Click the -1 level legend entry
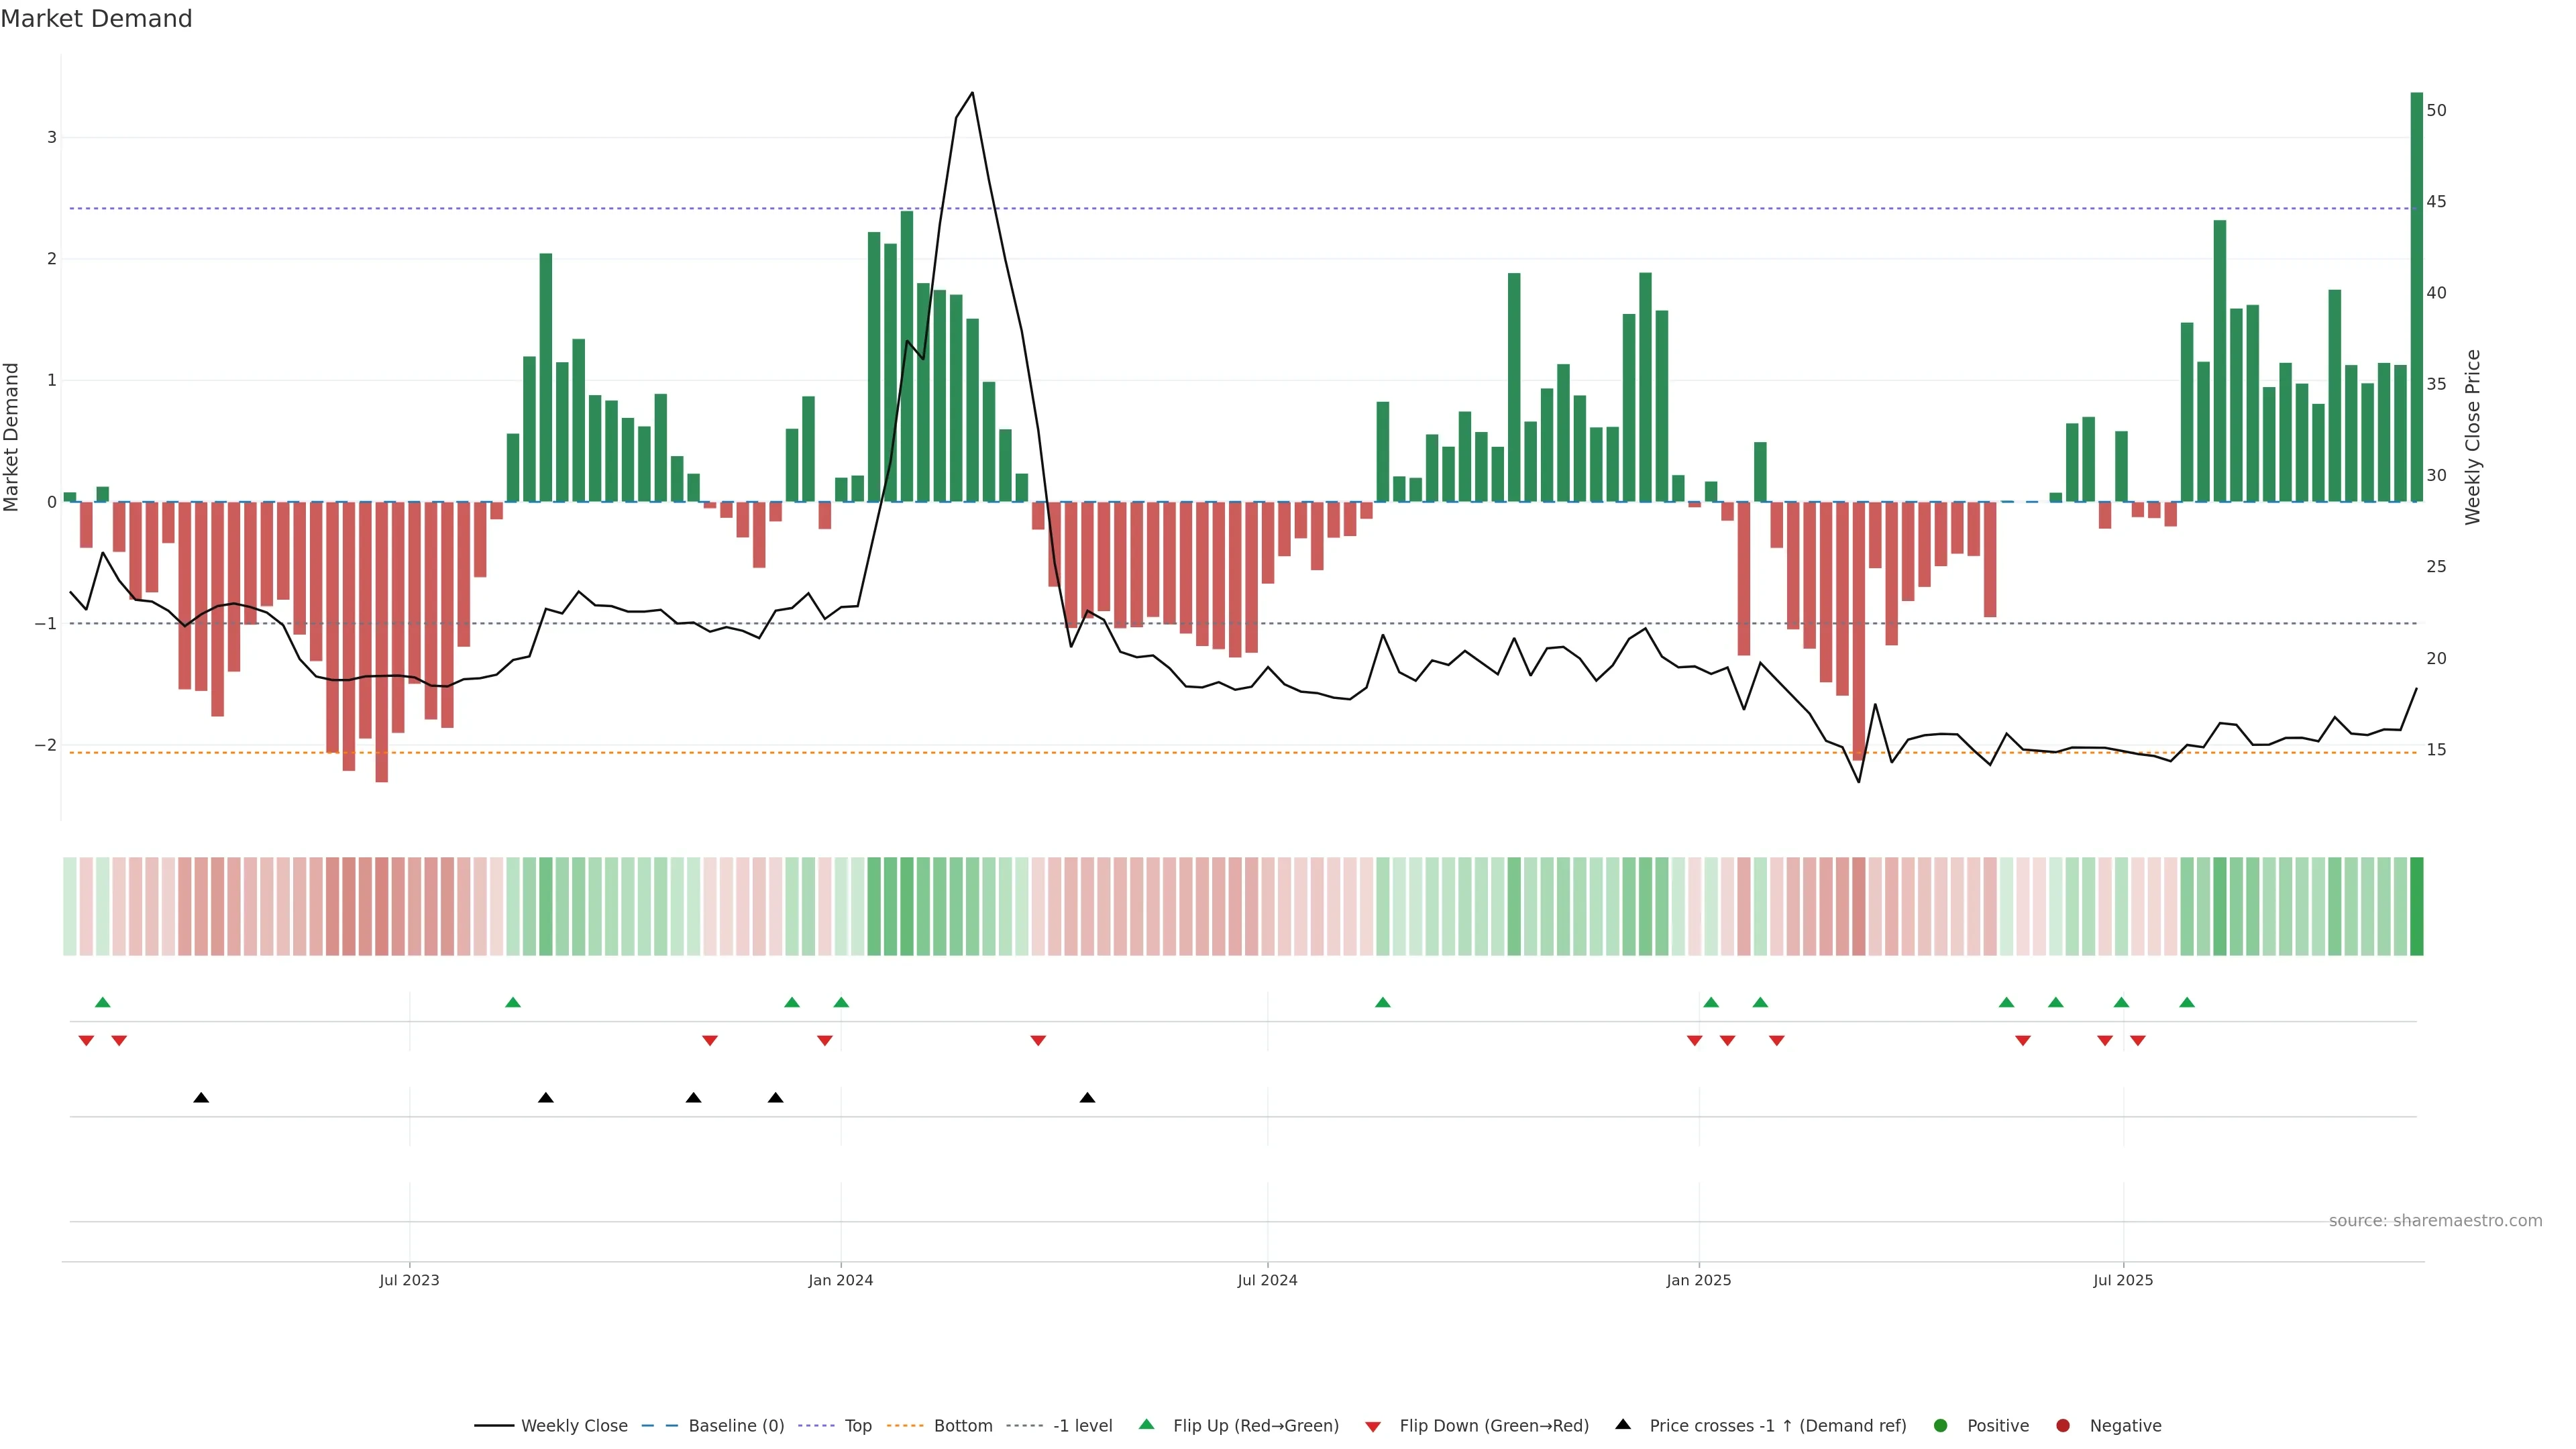 tap(1082, 1425)
